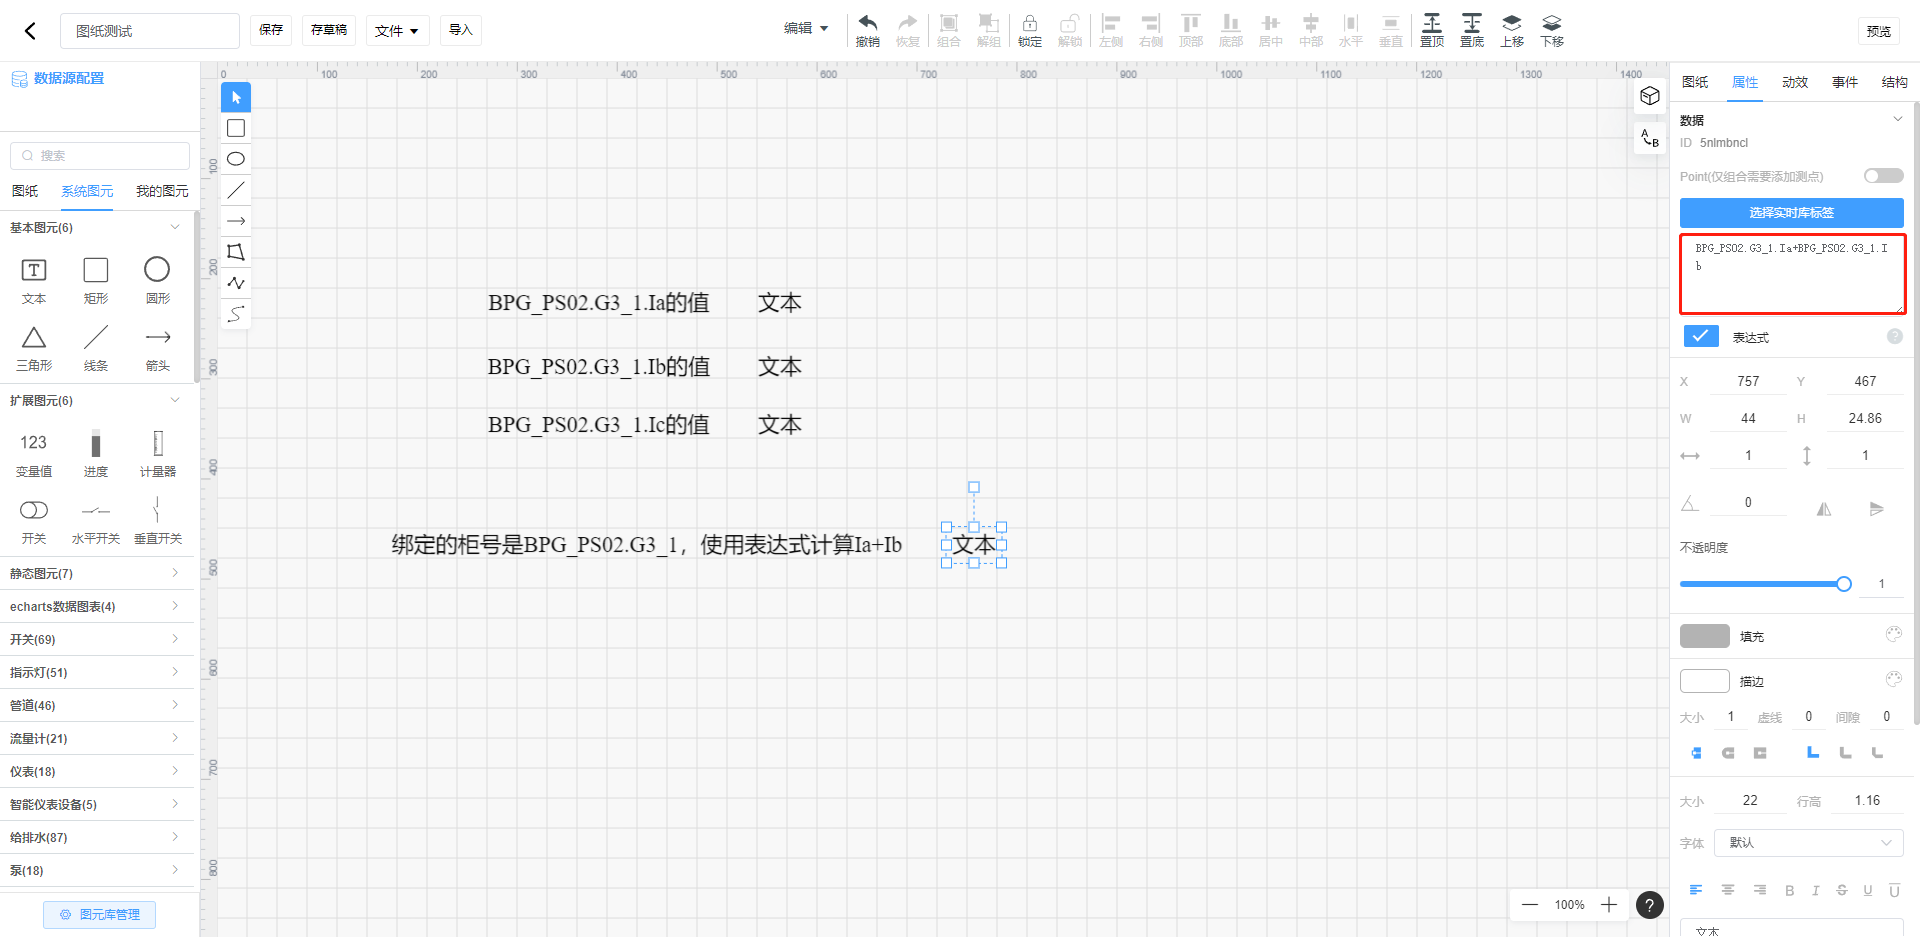Toggle italic text formatting

[1815, 890]
